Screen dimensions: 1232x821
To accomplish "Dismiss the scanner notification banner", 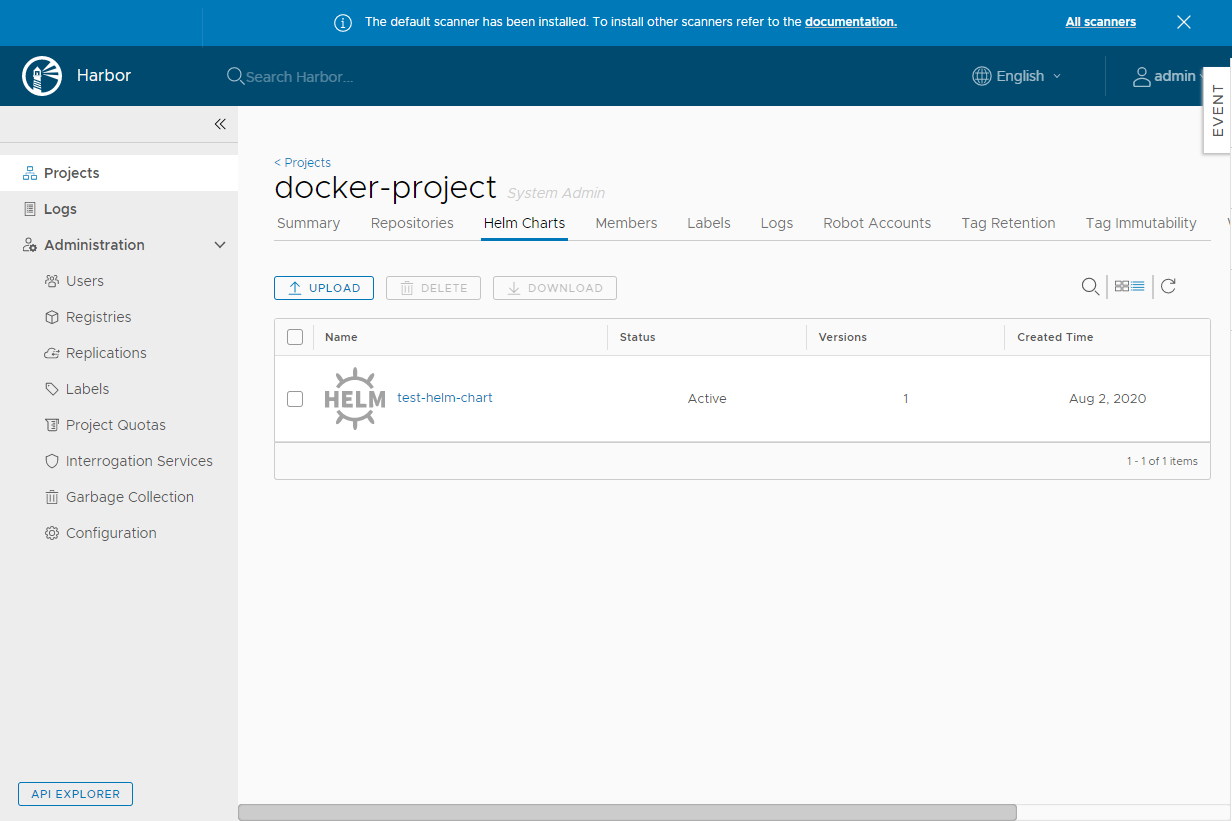I will [x=1184, y=22].
